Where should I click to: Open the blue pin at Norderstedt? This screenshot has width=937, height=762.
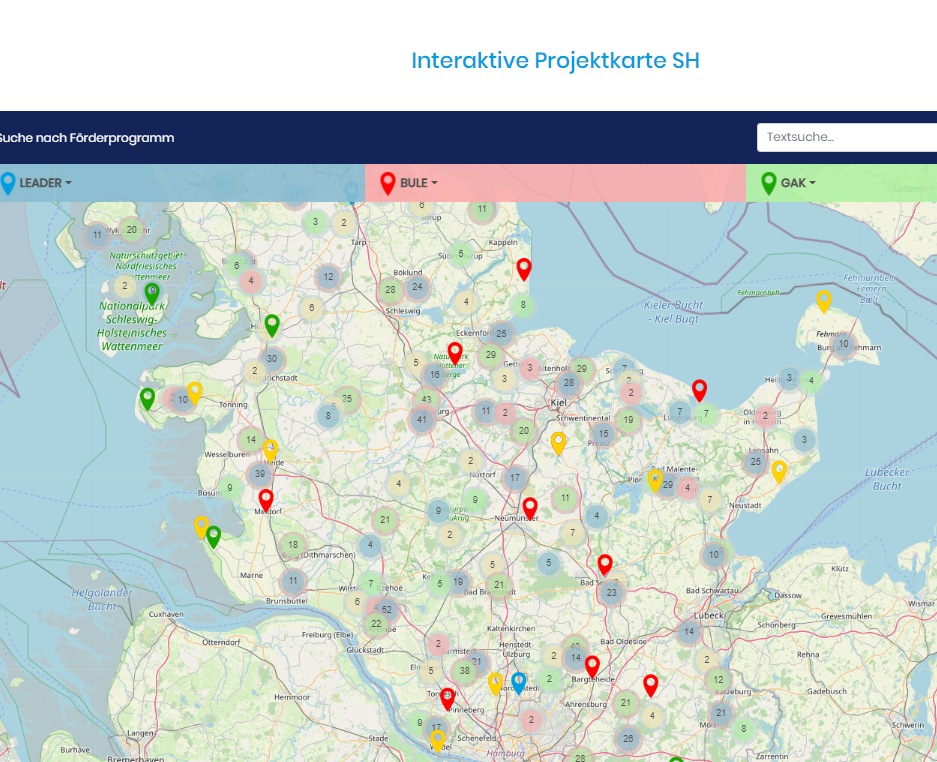(519, 683)
